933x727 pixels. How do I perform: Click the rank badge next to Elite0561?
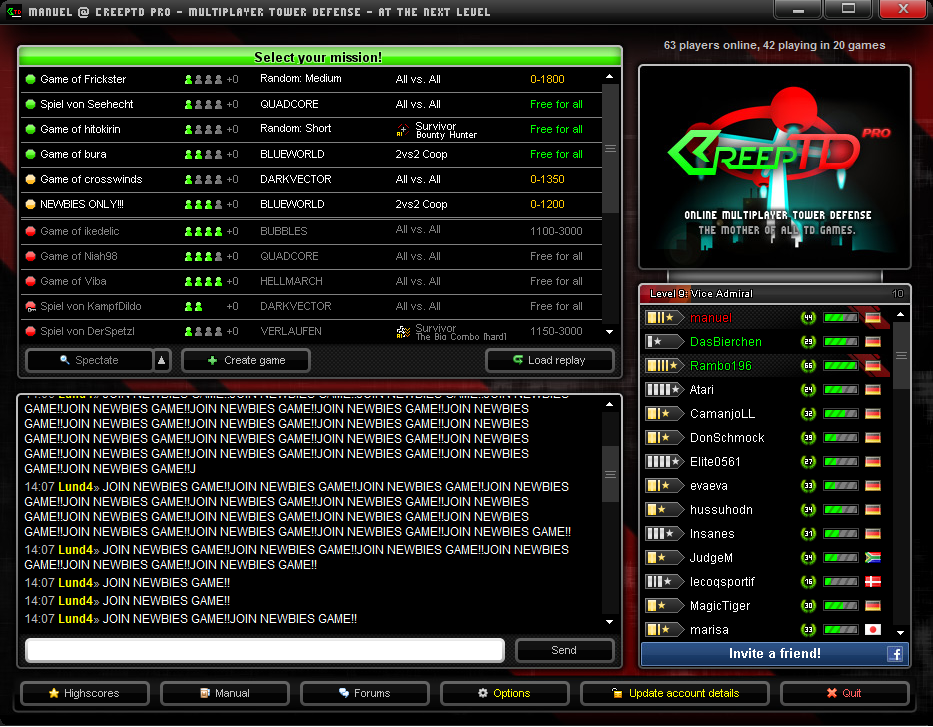pyautogui.click(x=663, y=462)
